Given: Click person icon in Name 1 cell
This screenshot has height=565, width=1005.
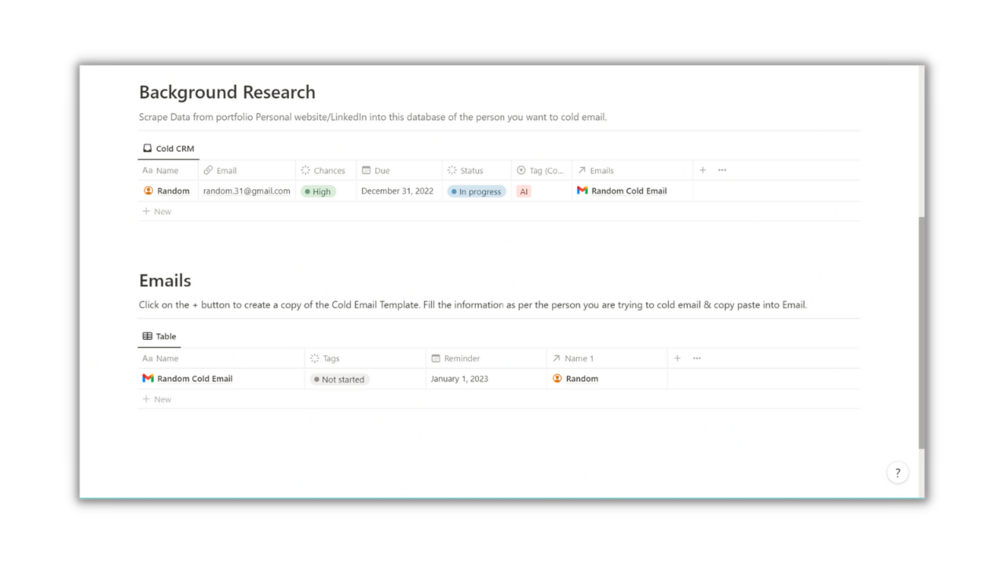Looking at the screenshot, I should [x=557, y=379].
